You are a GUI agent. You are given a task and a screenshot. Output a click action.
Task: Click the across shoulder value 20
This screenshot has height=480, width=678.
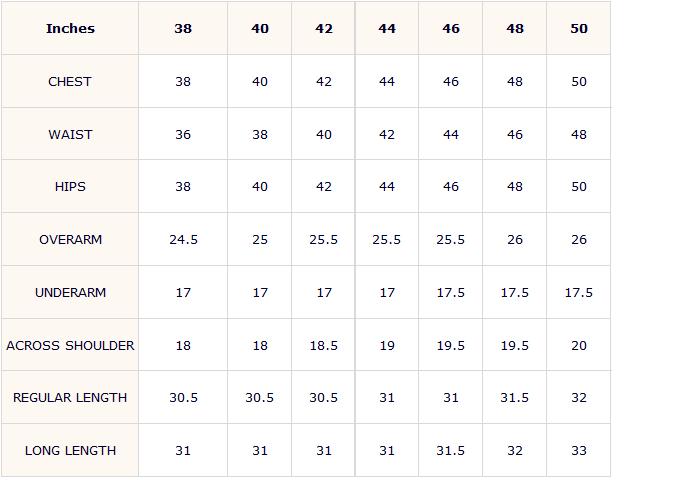pyautogui.click(x=579, y=346)
